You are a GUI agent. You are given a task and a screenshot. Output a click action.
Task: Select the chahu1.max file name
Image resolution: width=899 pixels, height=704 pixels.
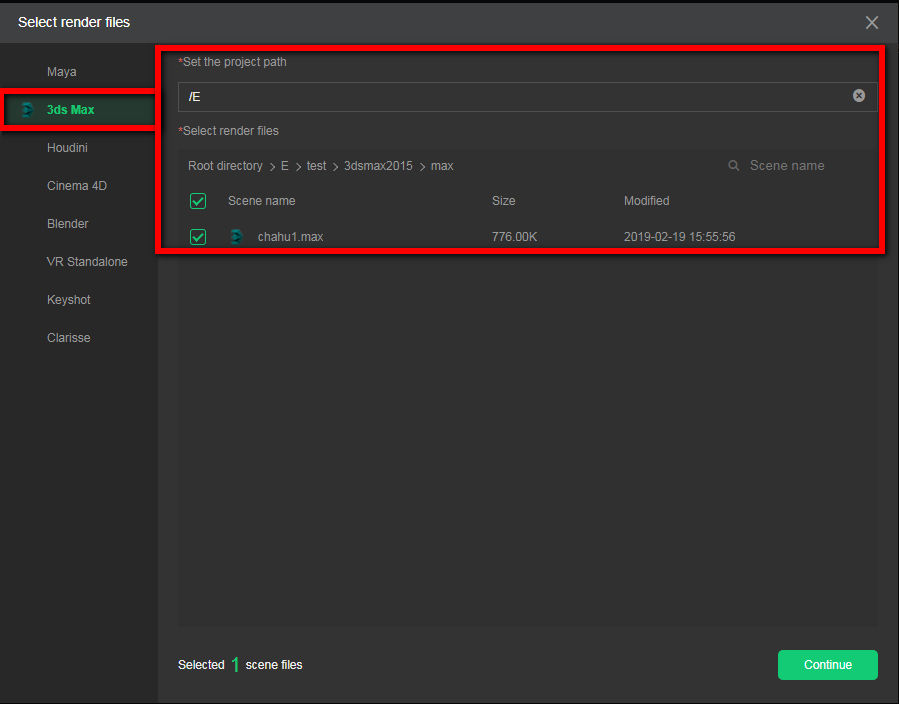290,237
